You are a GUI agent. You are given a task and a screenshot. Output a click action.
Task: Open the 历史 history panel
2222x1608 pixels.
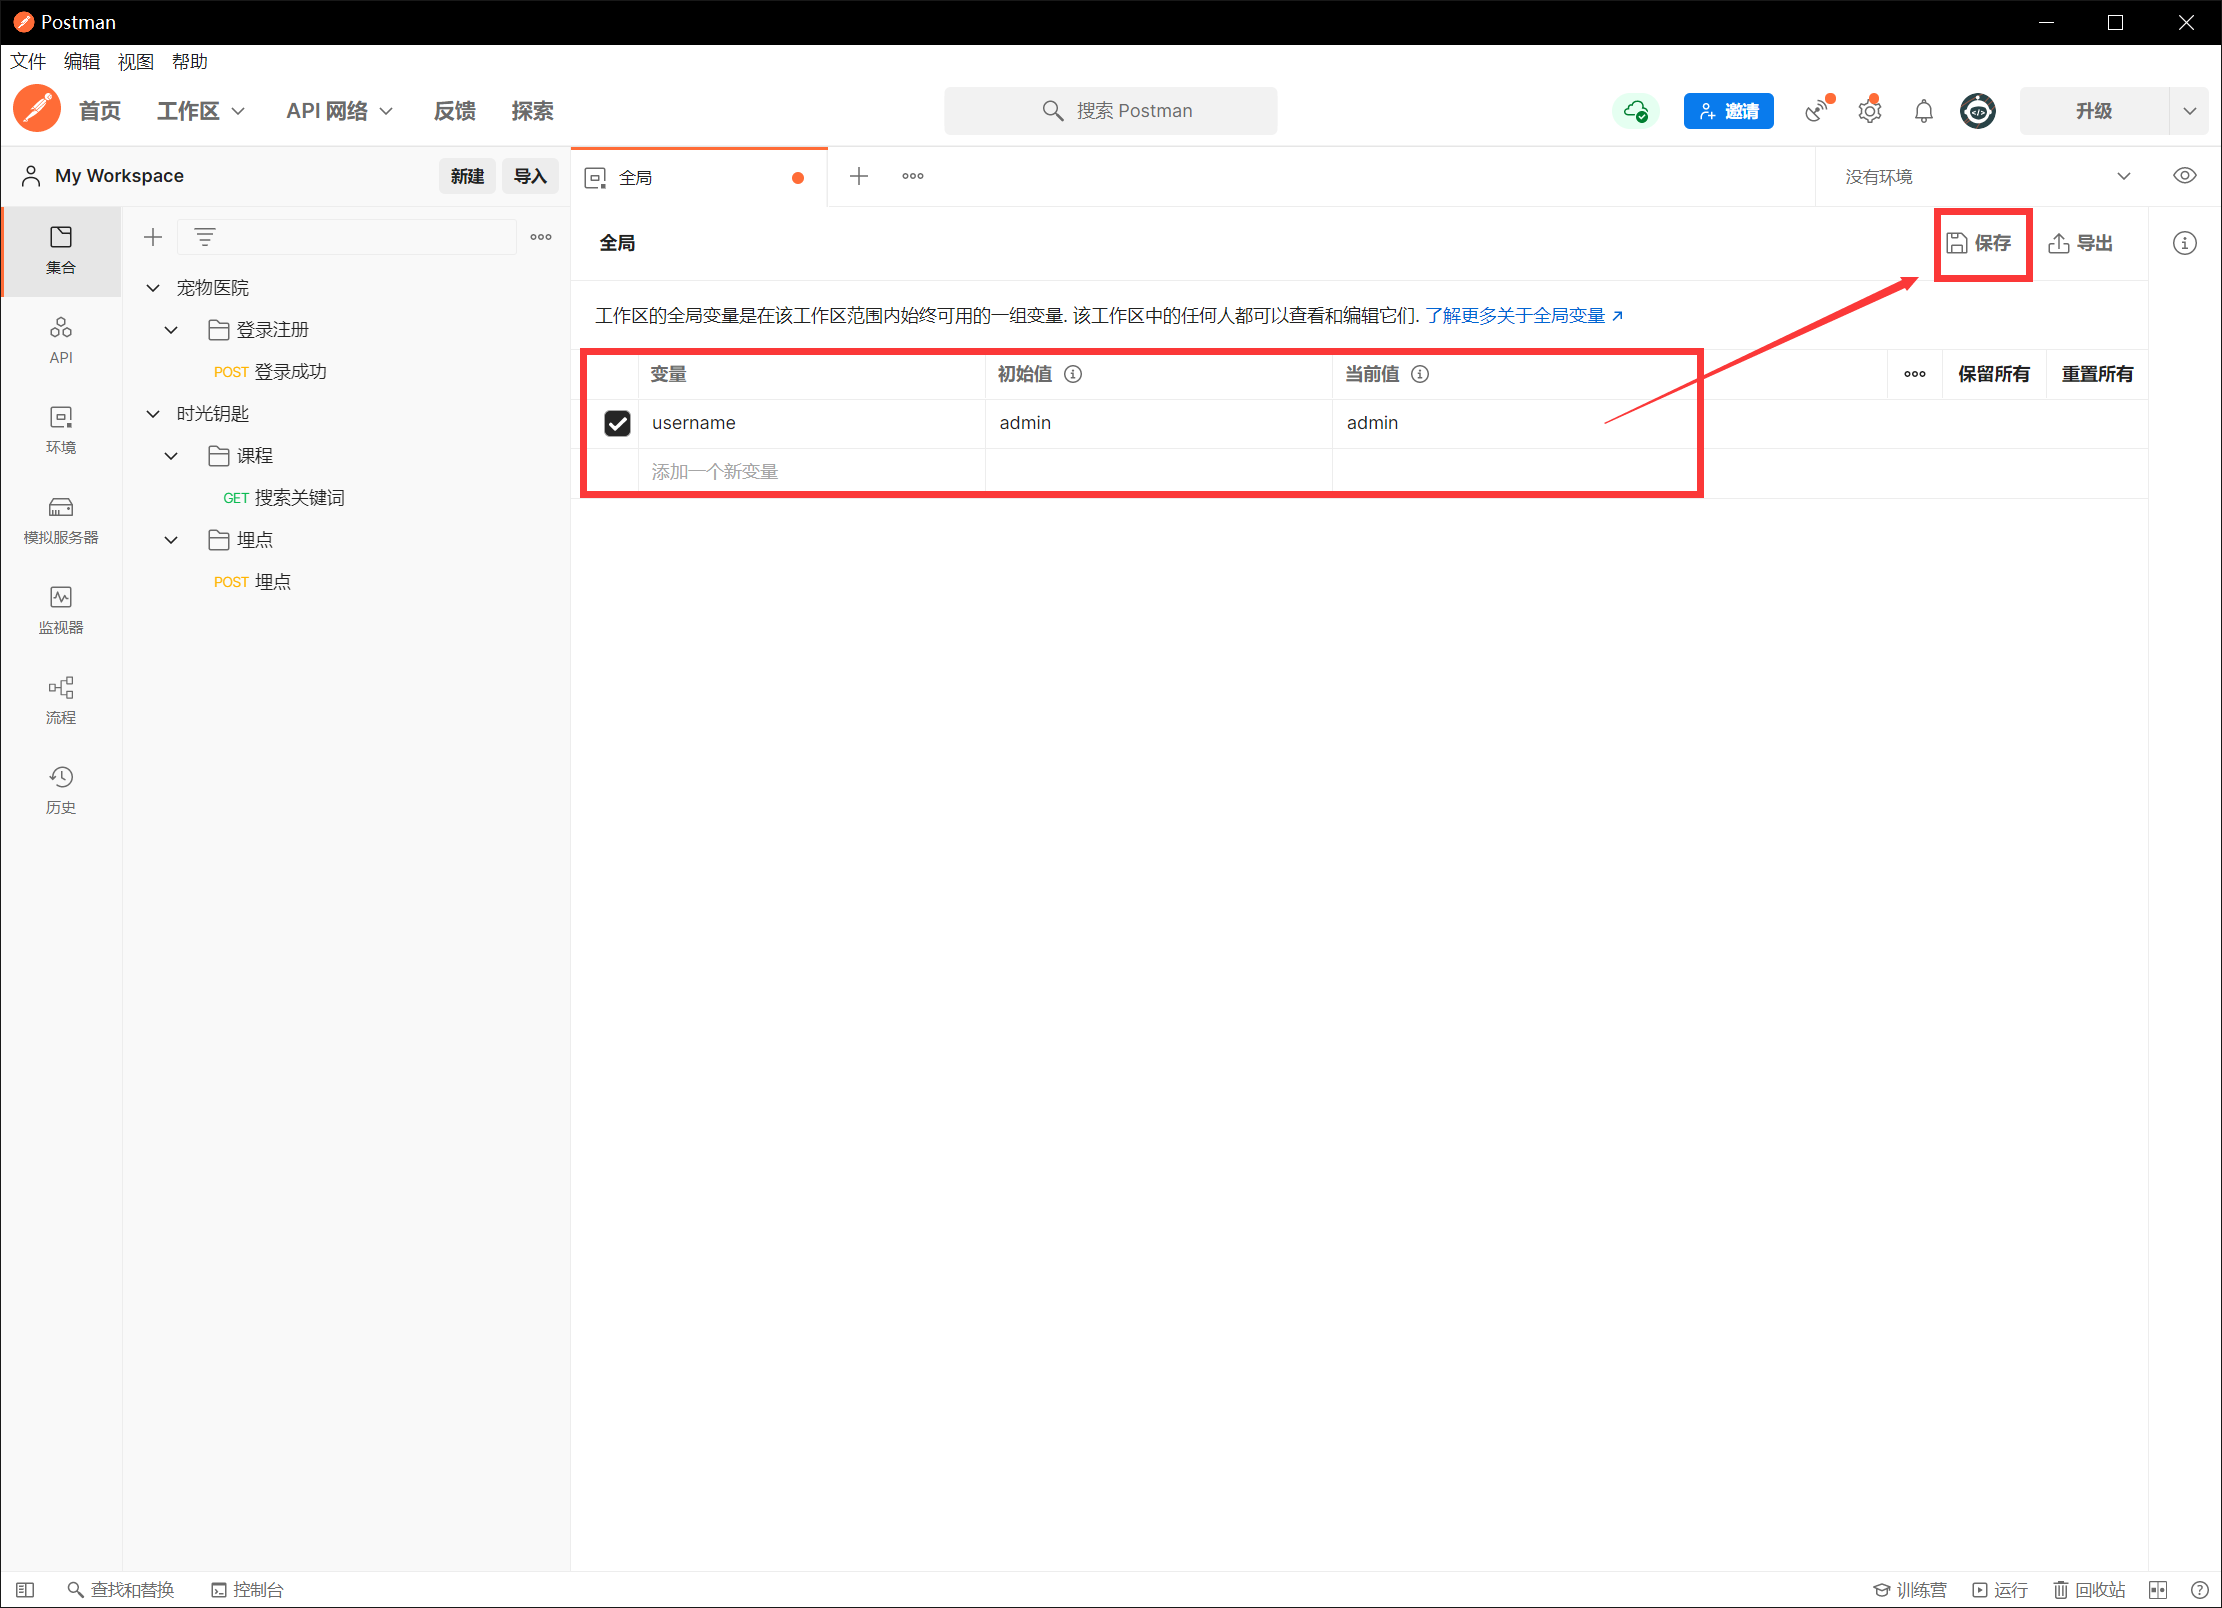point(60,790)
